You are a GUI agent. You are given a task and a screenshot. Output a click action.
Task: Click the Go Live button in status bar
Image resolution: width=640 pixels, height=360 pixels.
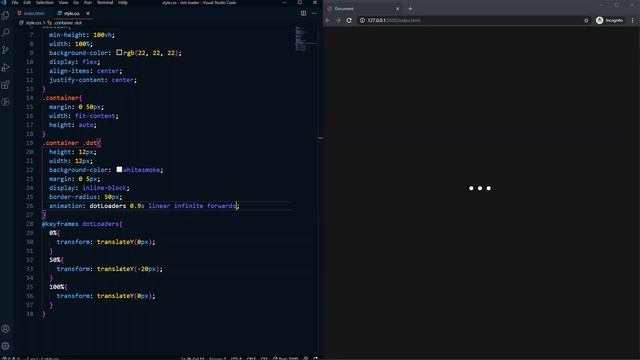pos(287,358)
